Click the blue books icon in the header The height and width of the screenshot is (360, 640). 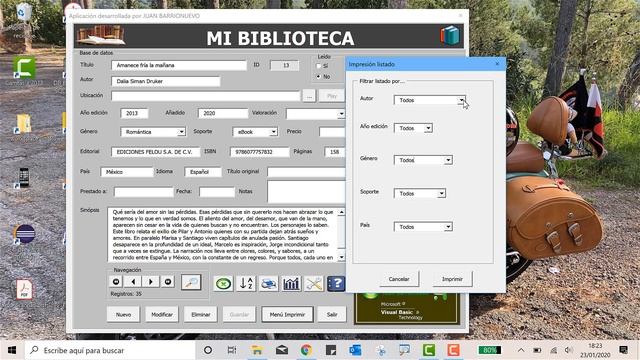[x=450, y=36]
